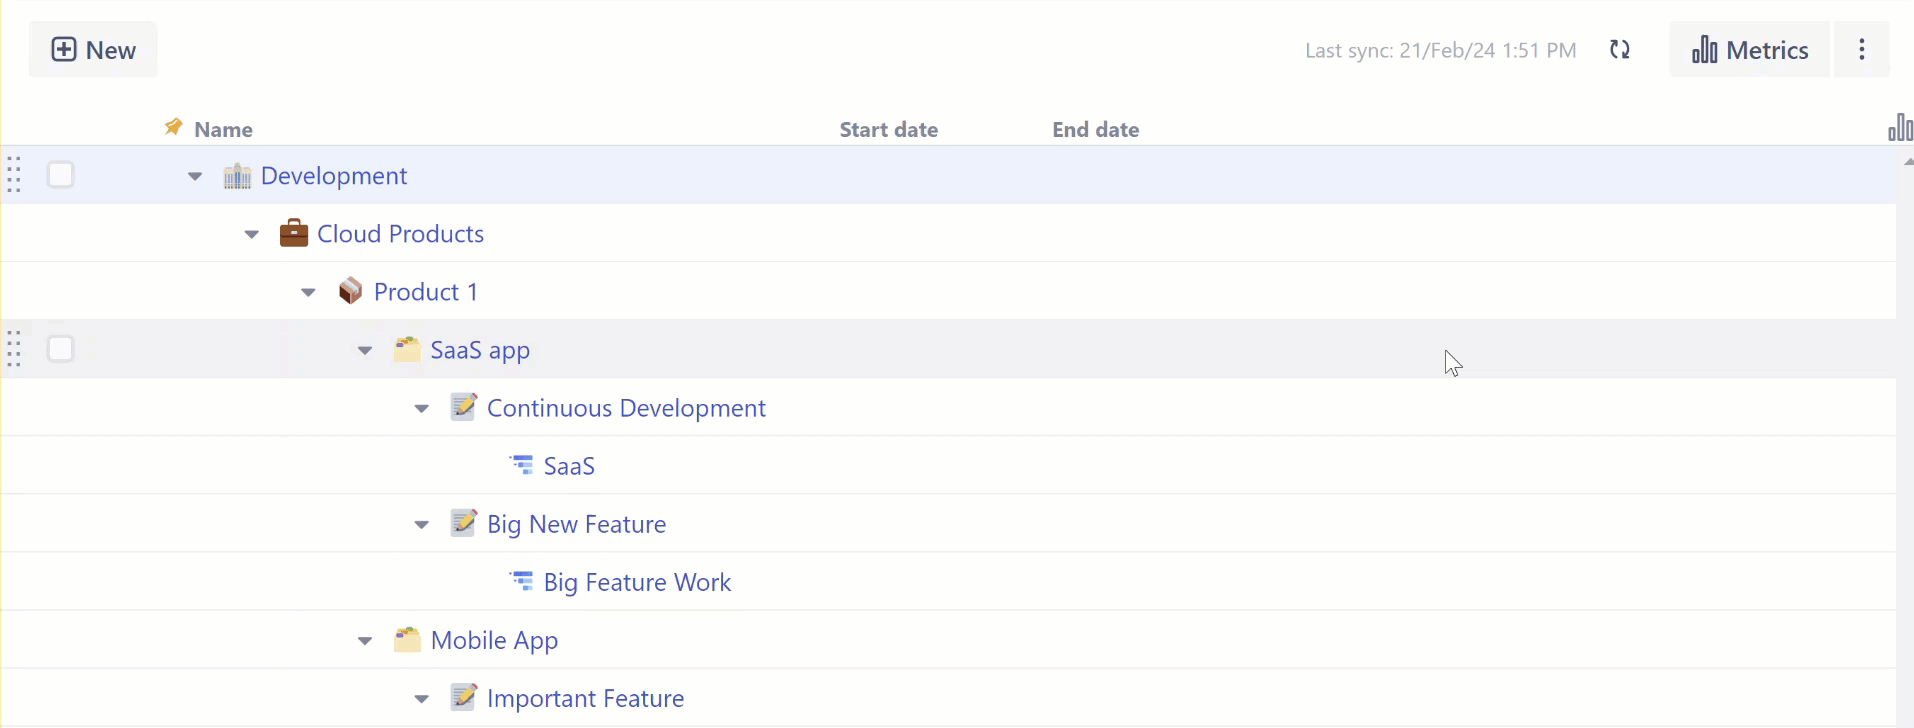Click the New button
This screenshot has width=1914, height=728.
coord(93,50)
